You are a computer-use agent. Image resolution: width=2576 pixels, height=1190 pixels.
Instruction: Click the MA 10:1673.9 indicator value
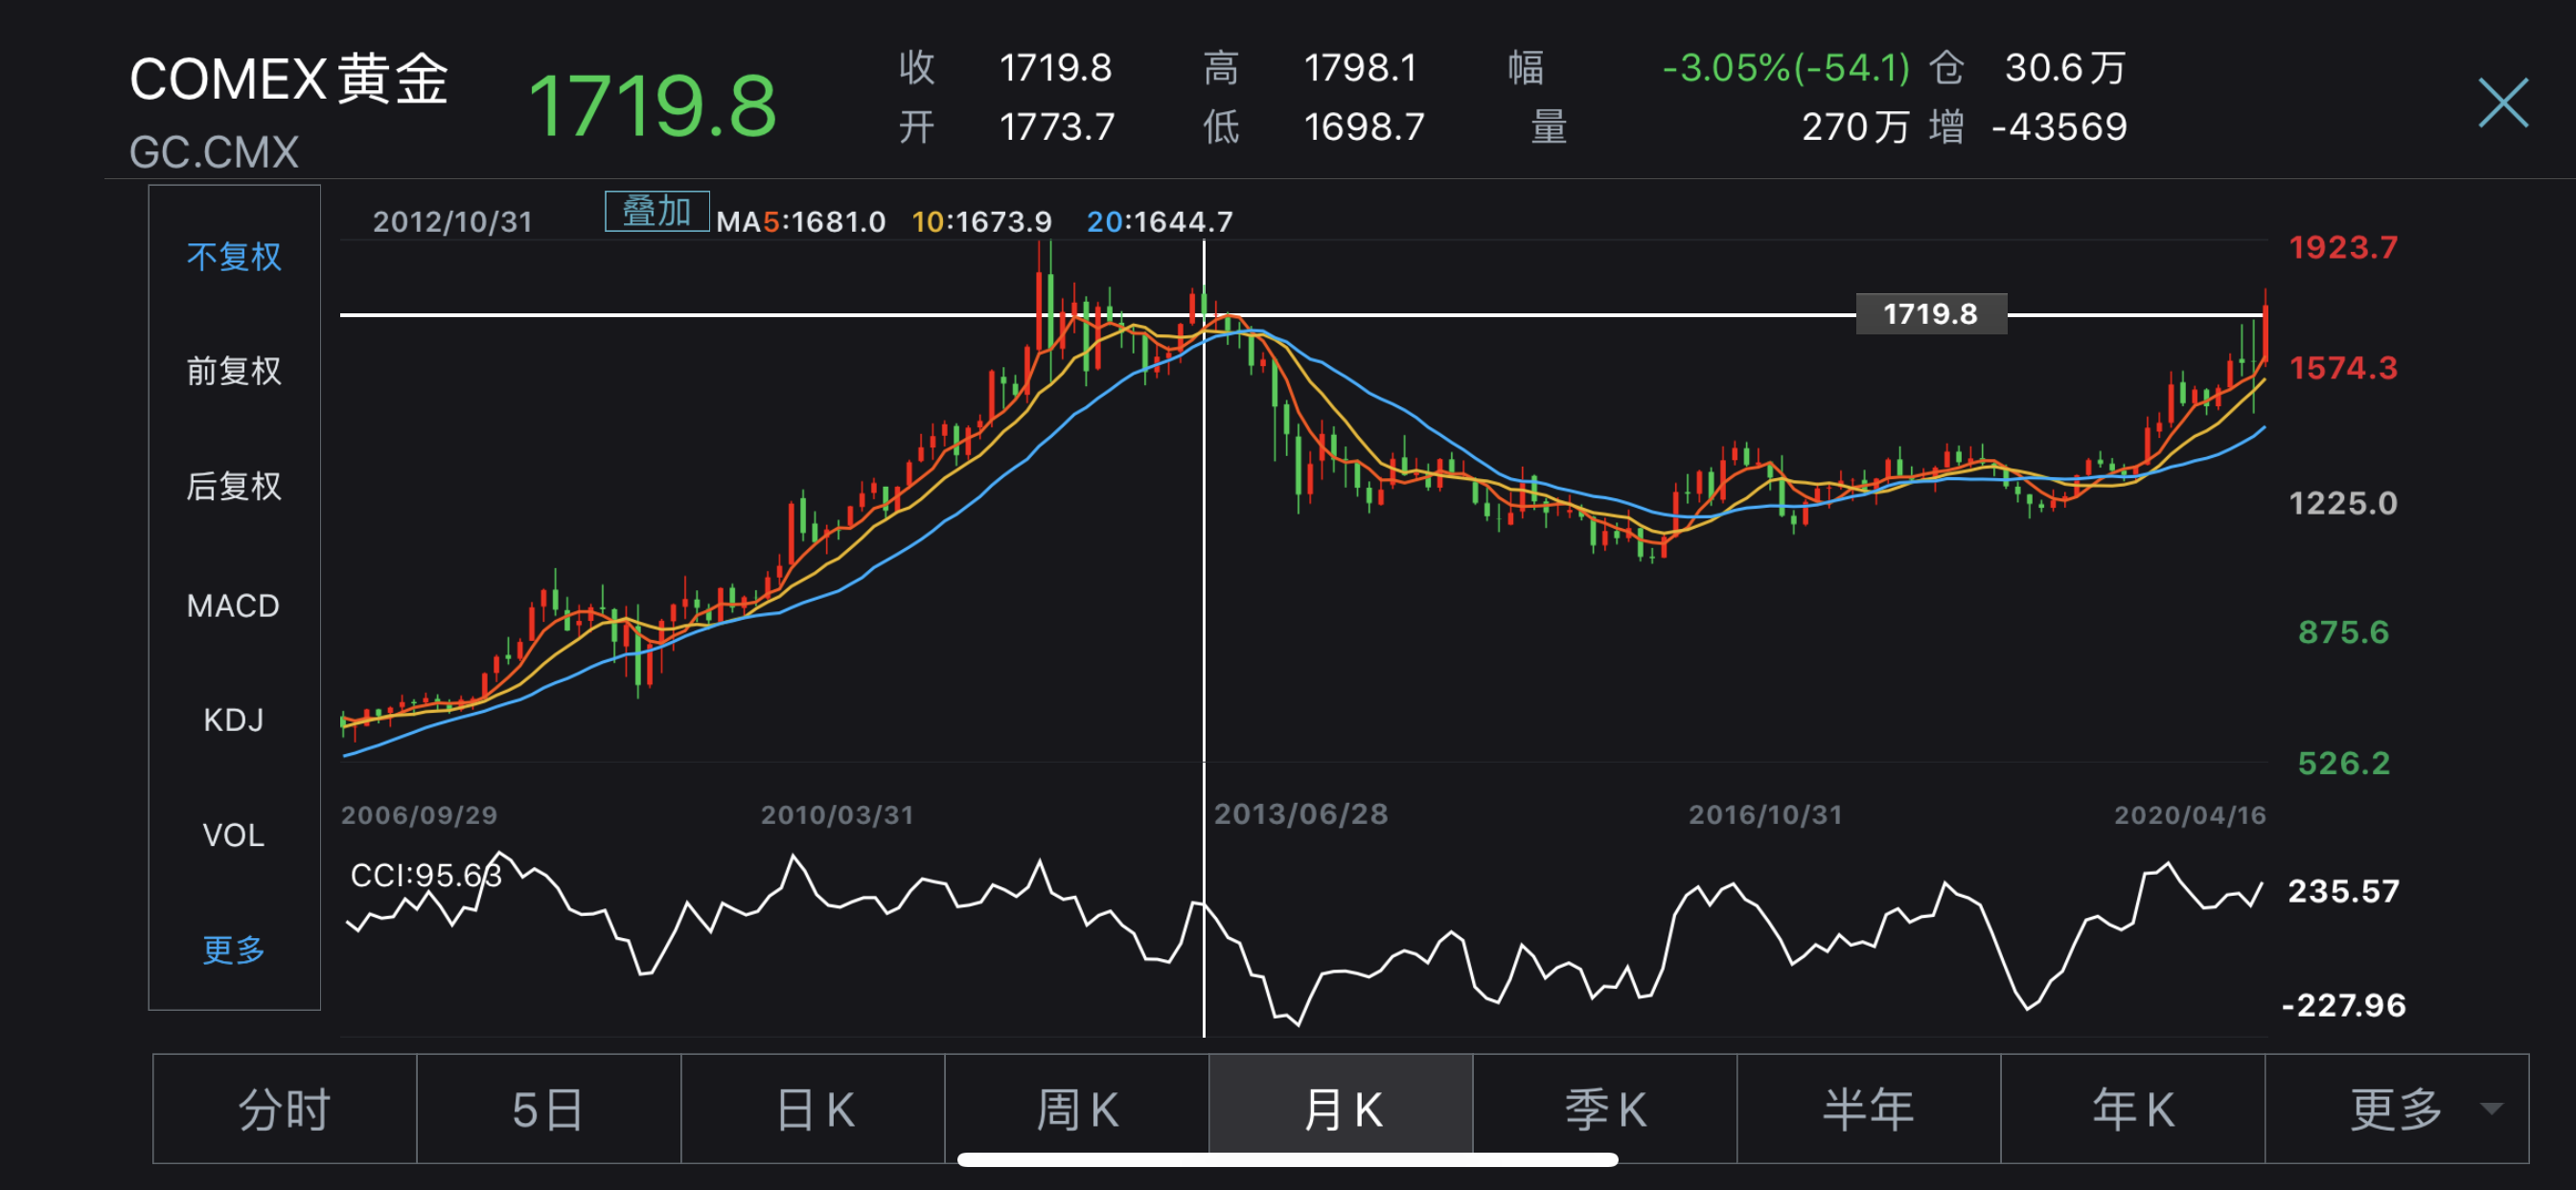pos(982,221)
